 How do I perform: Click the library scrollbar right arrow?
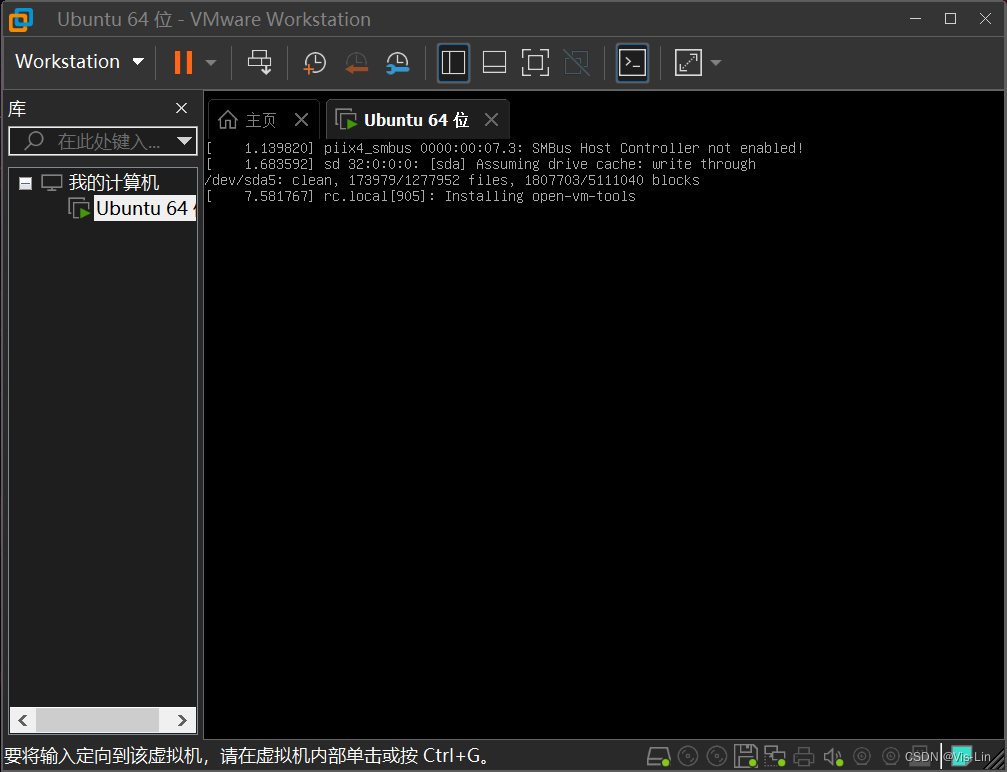click(182, 720)
